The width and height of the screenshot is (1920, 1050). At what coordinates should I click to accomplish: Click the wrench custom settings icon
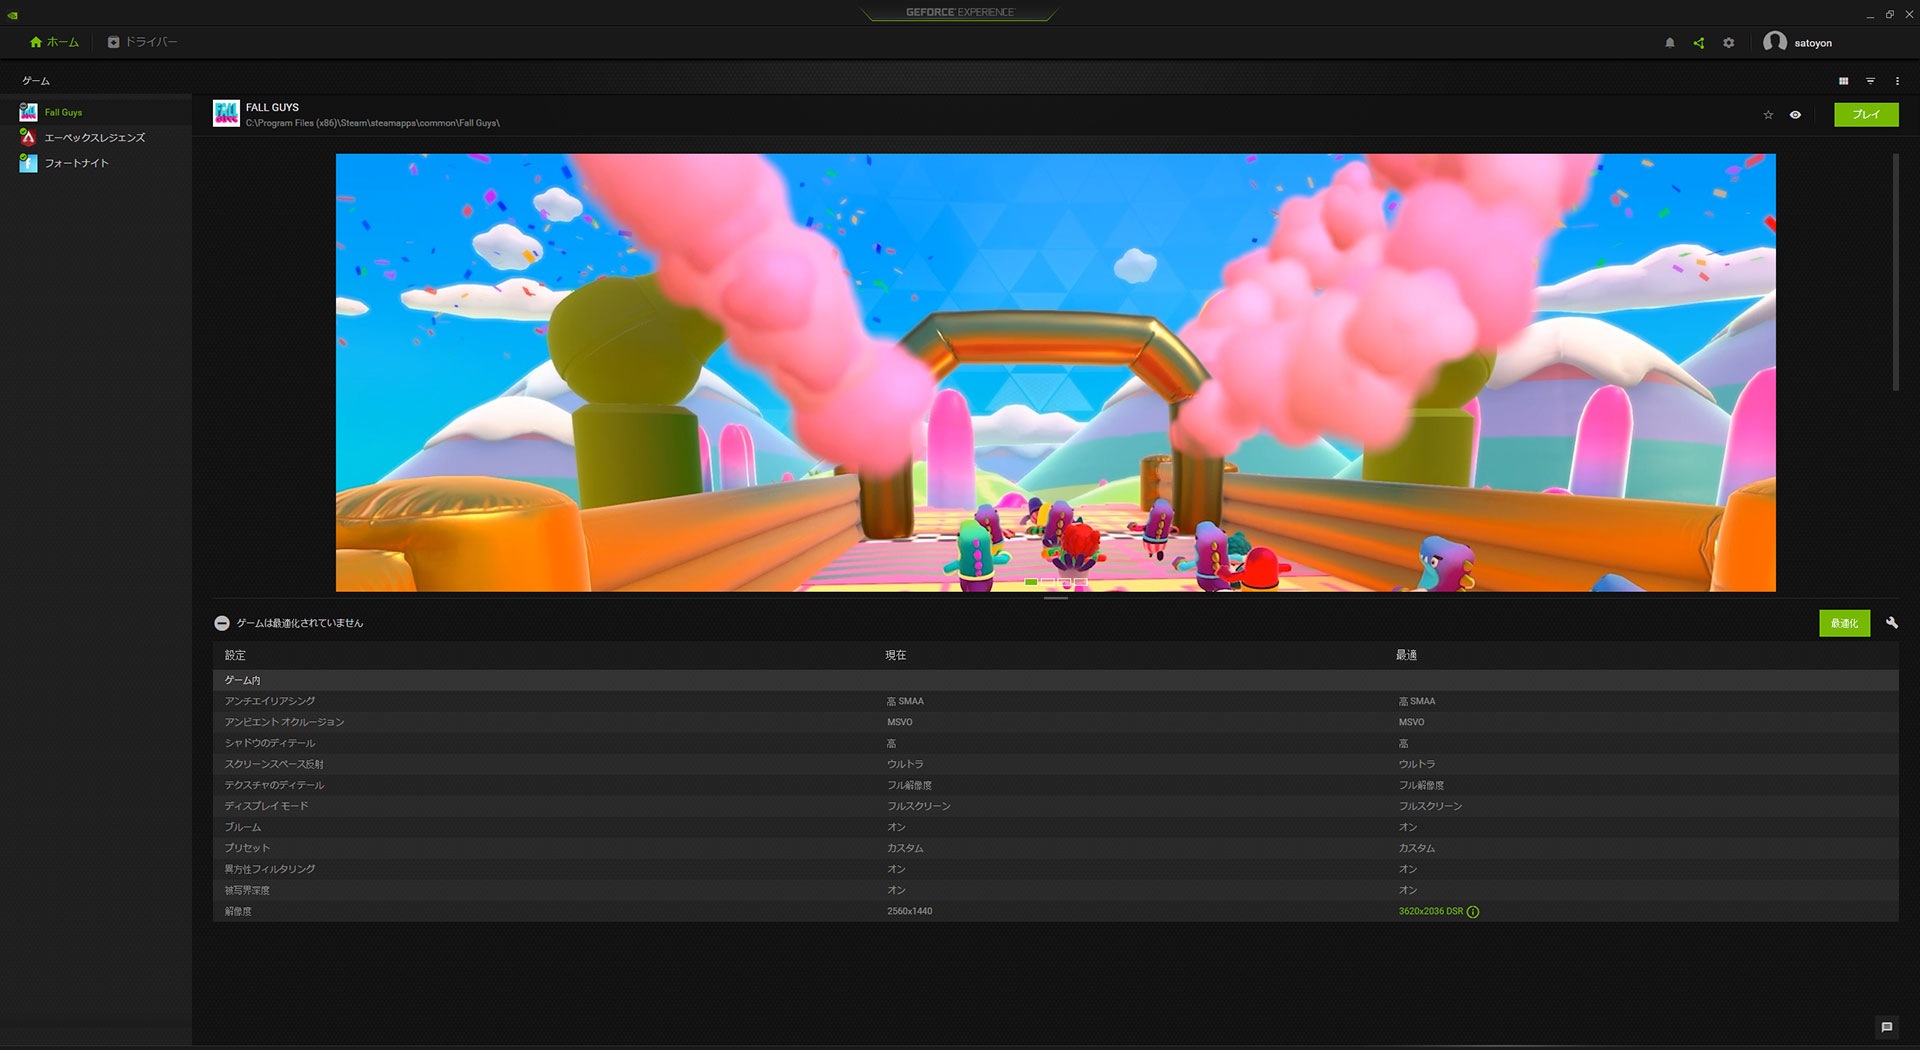tap(1891, 622)
